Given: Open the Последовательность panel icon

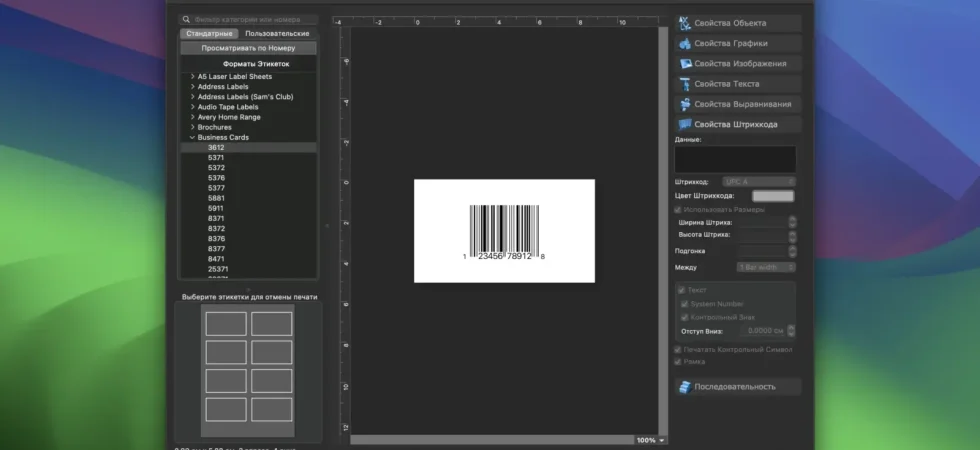Looking at the screenshot, I should coord(685,387).
